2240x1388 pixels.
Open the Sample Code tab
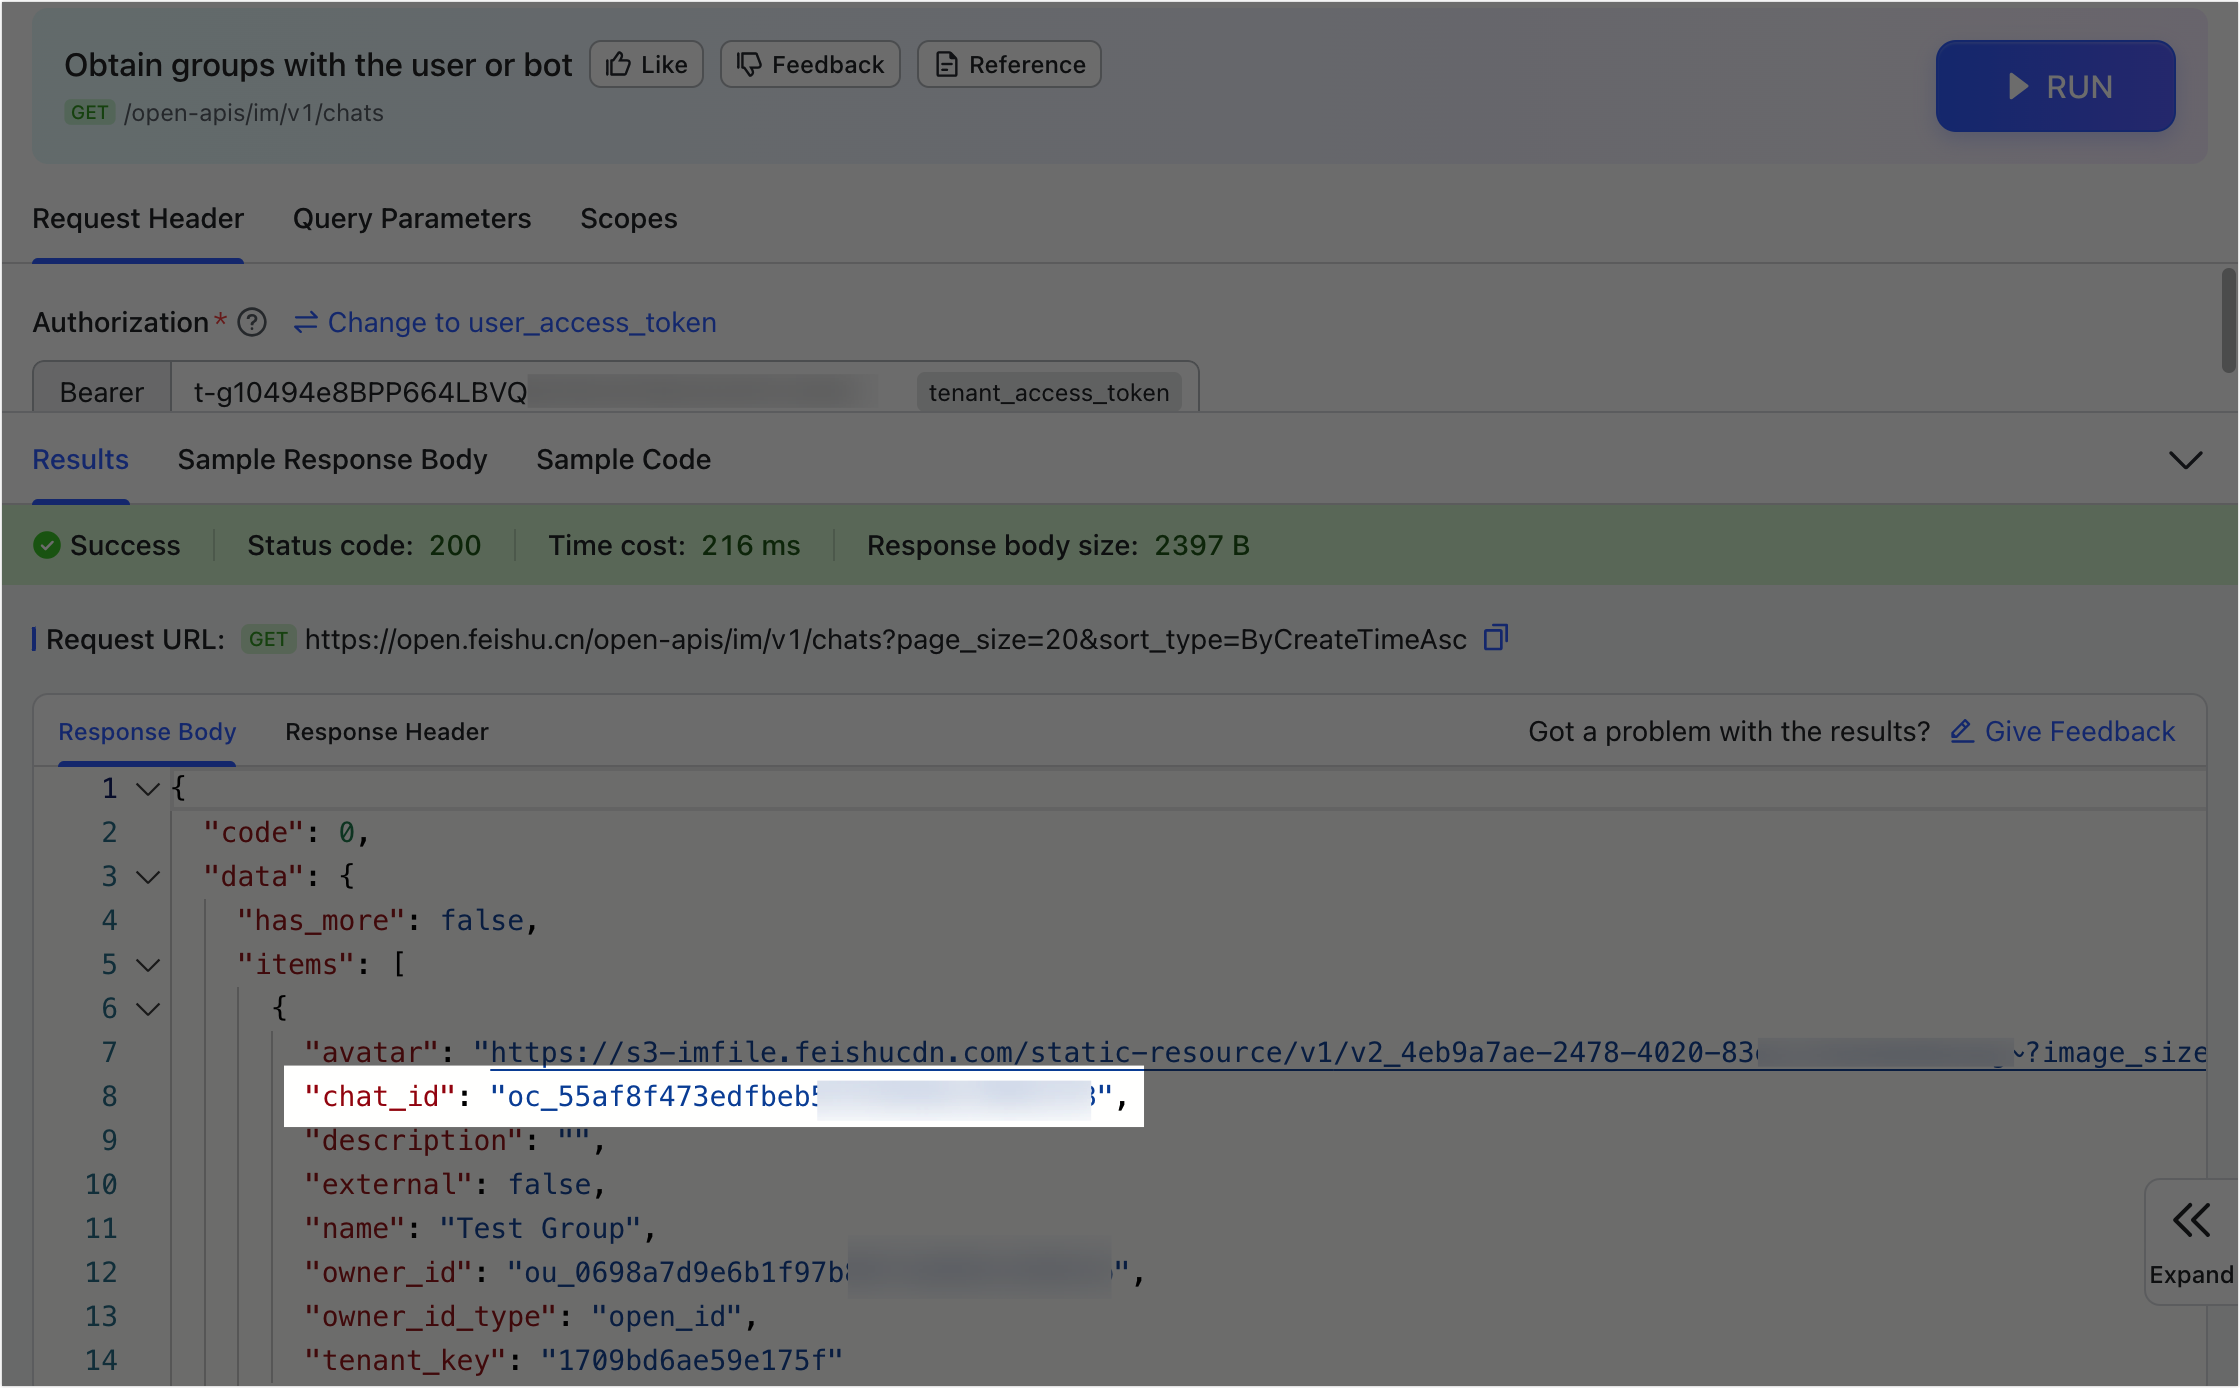coord(624,459)
